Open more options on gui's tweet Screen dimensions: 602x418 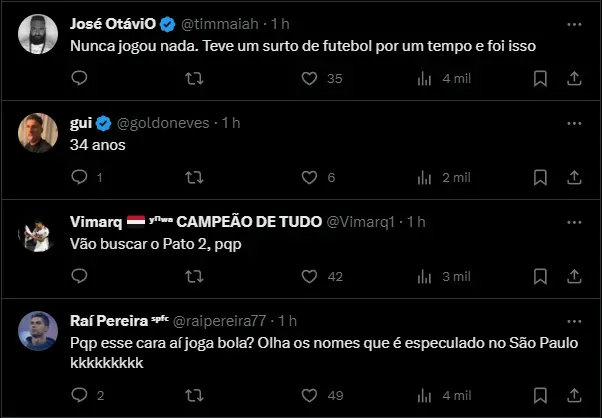[x=574, y=122]
